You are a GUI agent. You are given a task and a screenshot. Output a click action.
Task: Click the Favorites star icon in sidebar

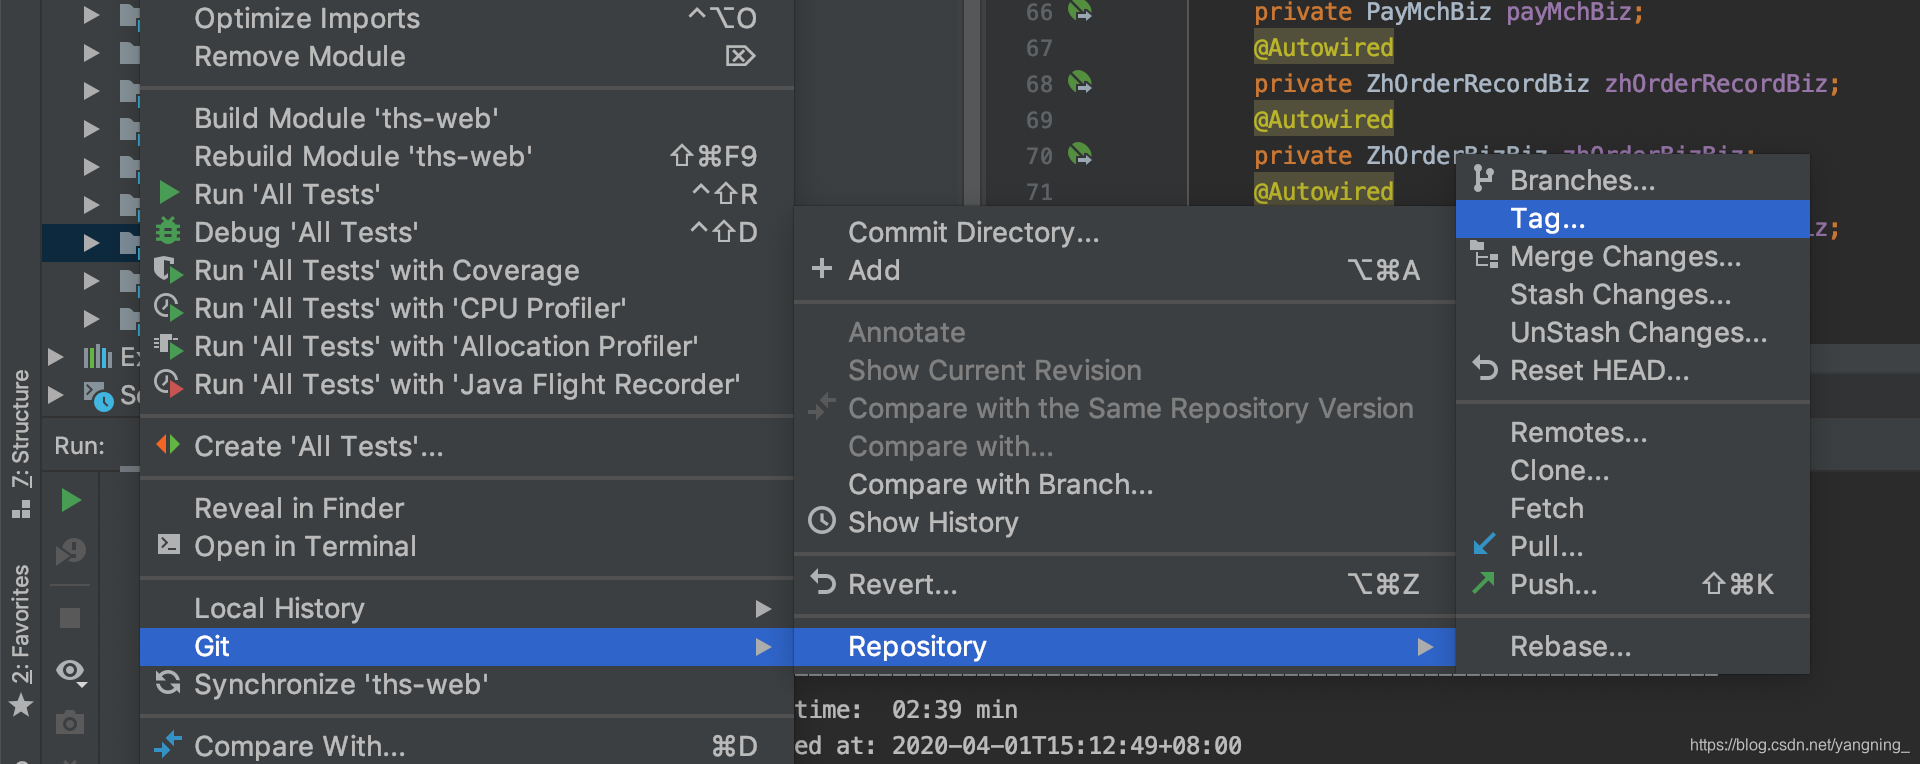click(21, 706)
